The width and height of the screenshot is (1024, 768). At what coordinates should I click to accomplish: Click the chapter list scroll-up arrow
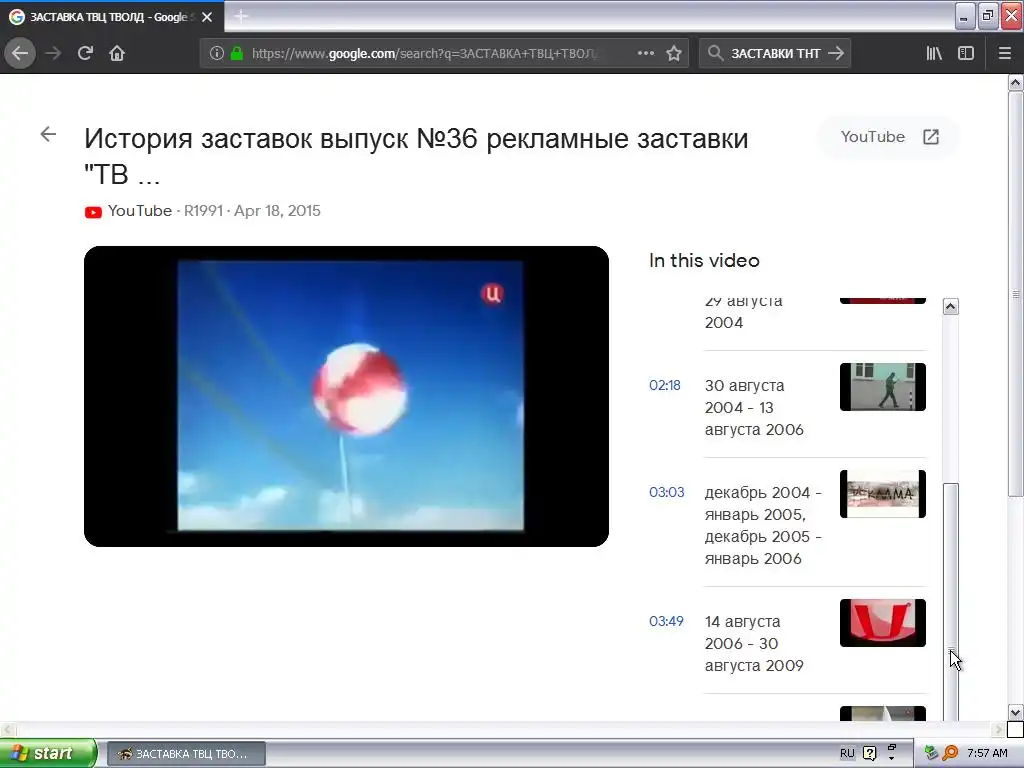point(951,306)
